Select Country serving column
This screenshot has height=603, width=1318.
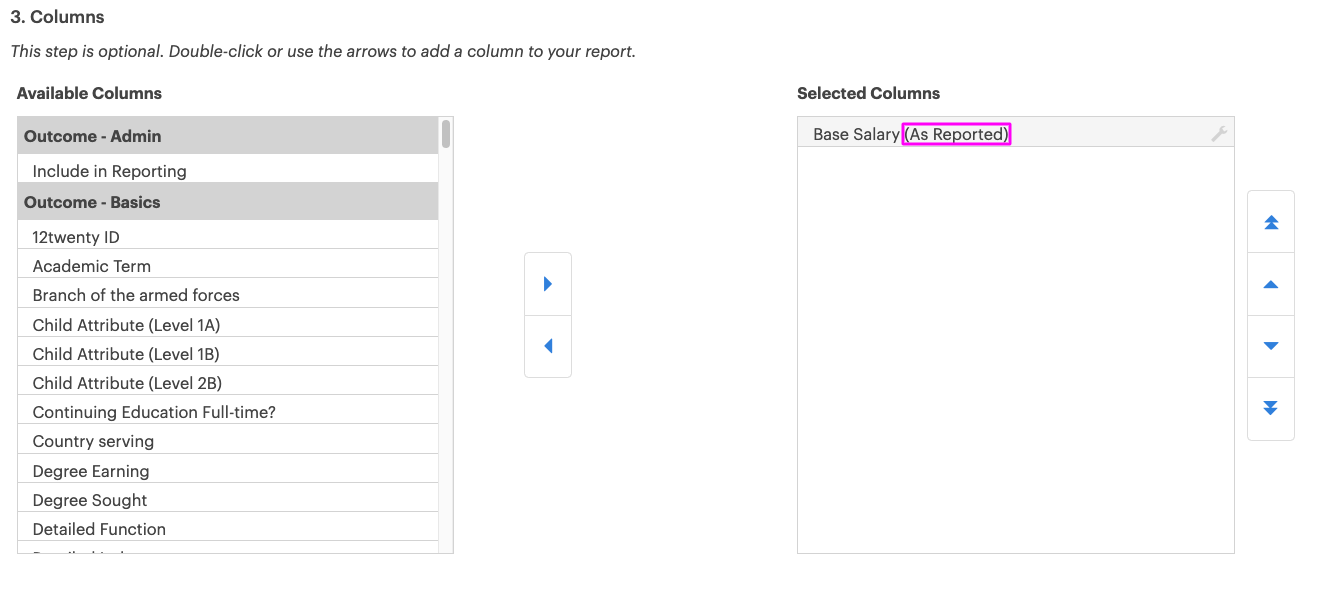tap(93, 441)
